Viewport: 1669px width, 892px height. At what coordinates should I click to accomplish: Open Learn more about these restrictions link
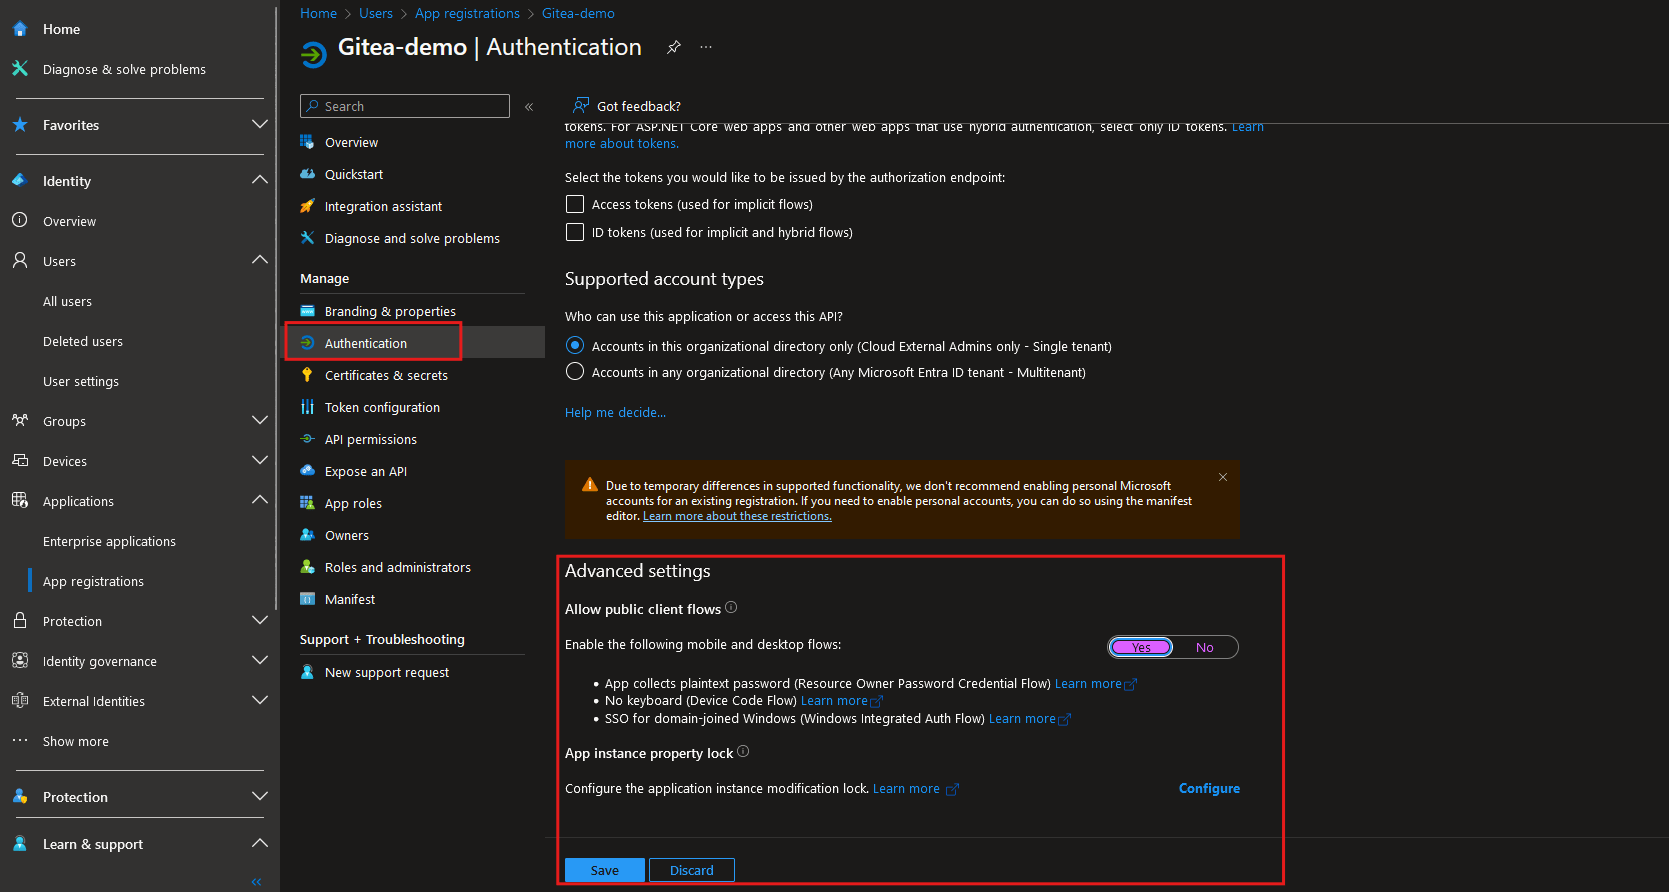[x=737, y=516]
